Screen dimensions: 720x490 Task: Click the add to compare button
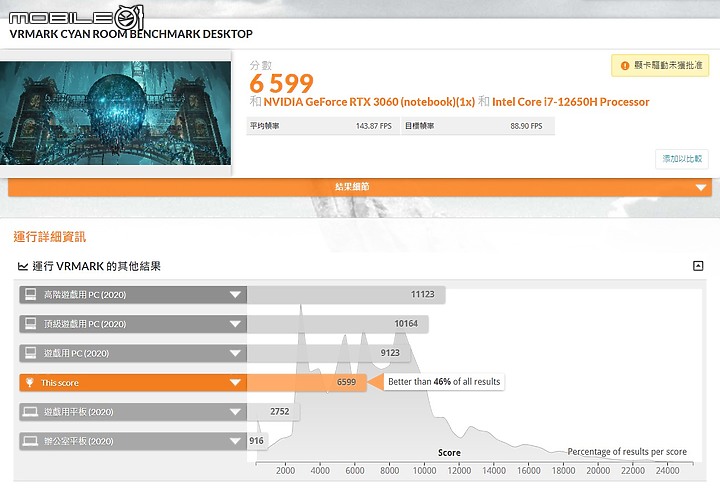[x=682, y=159]
